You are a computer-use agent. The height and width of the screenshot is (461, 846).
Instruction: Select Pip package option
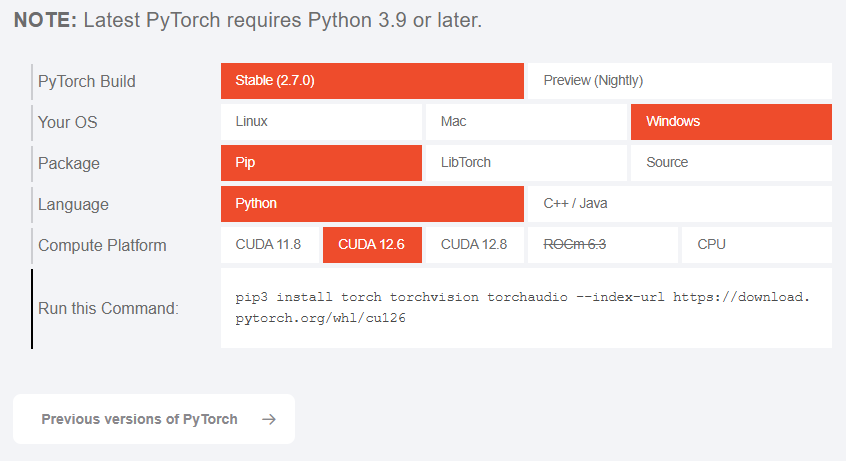(x=321, y=163)
